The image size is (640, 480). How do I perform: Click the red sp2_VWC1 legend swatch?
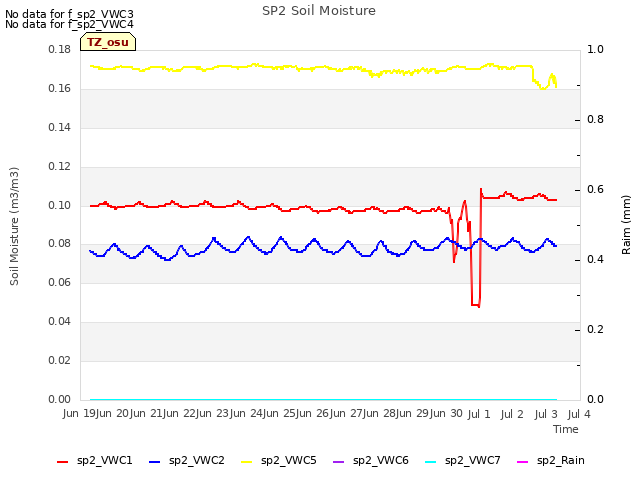62,462
